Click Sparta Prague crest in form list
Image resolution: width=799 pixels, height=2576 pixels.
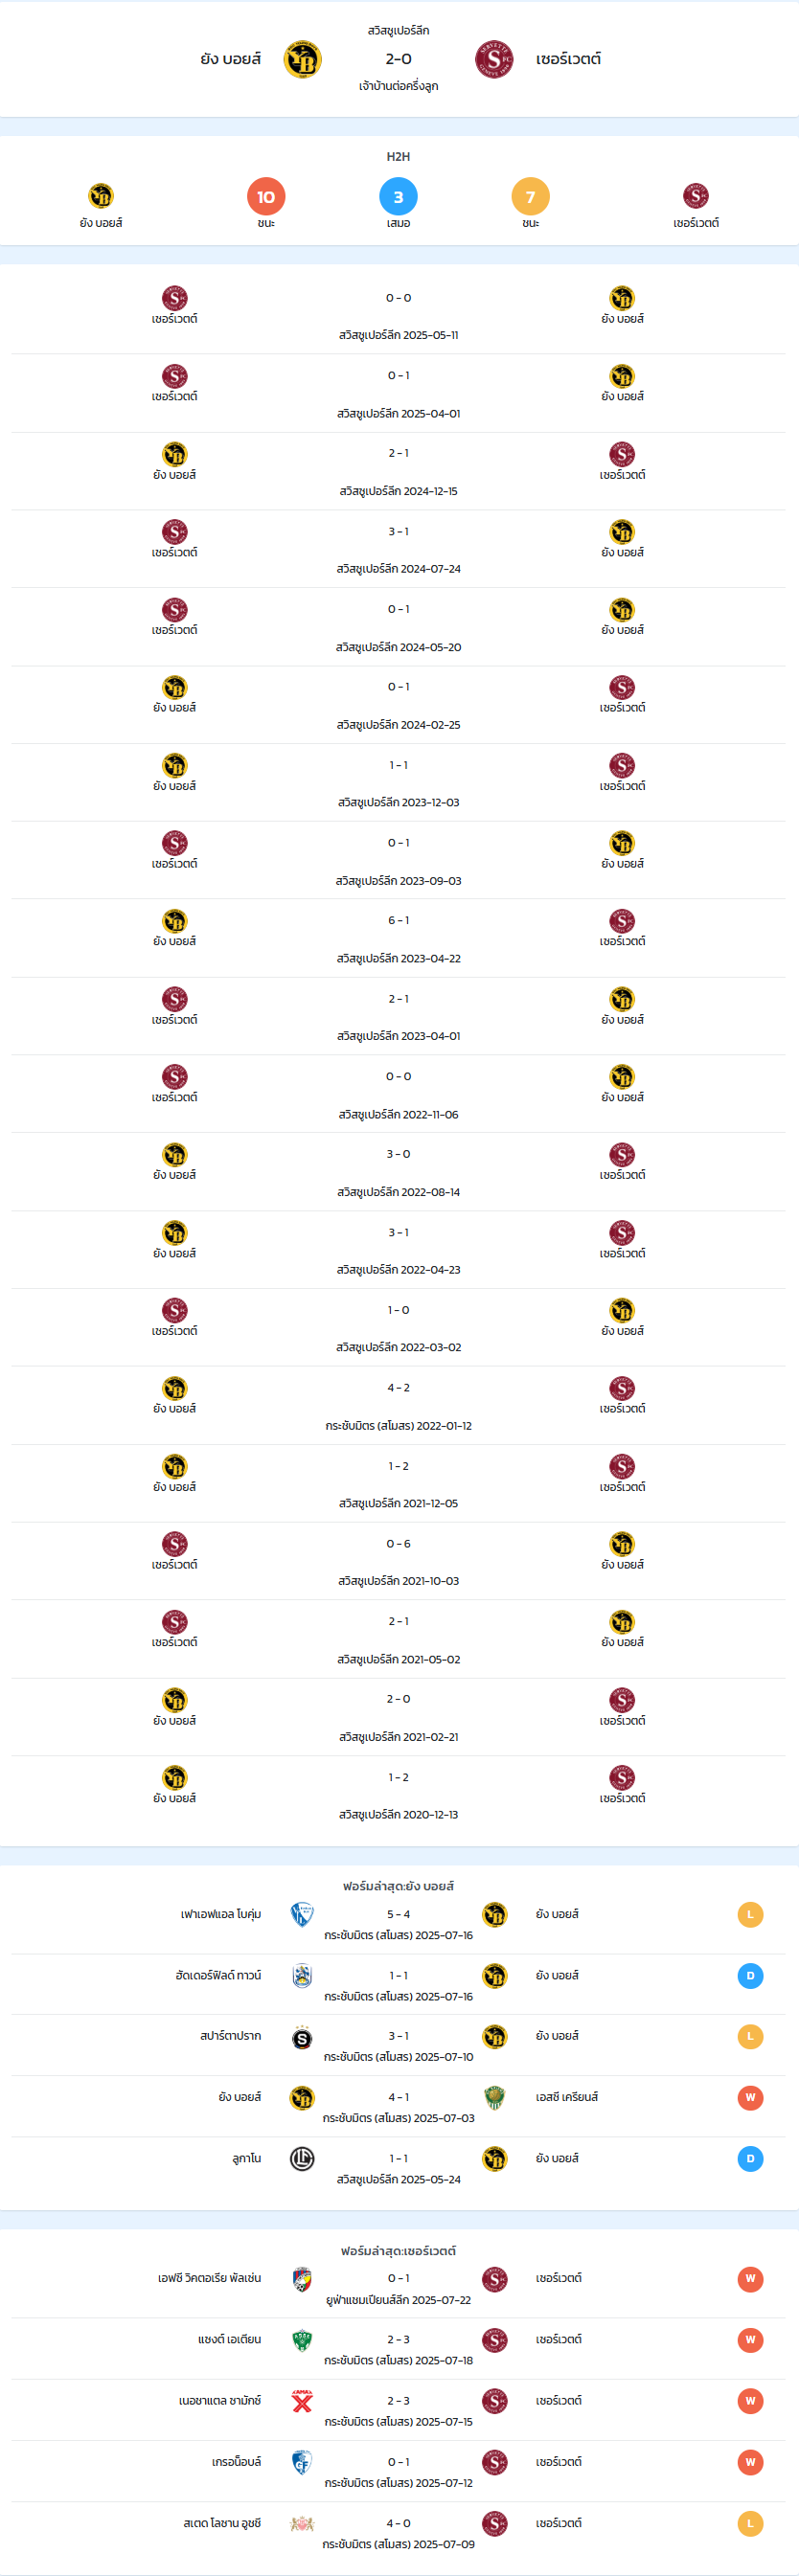302,2037
